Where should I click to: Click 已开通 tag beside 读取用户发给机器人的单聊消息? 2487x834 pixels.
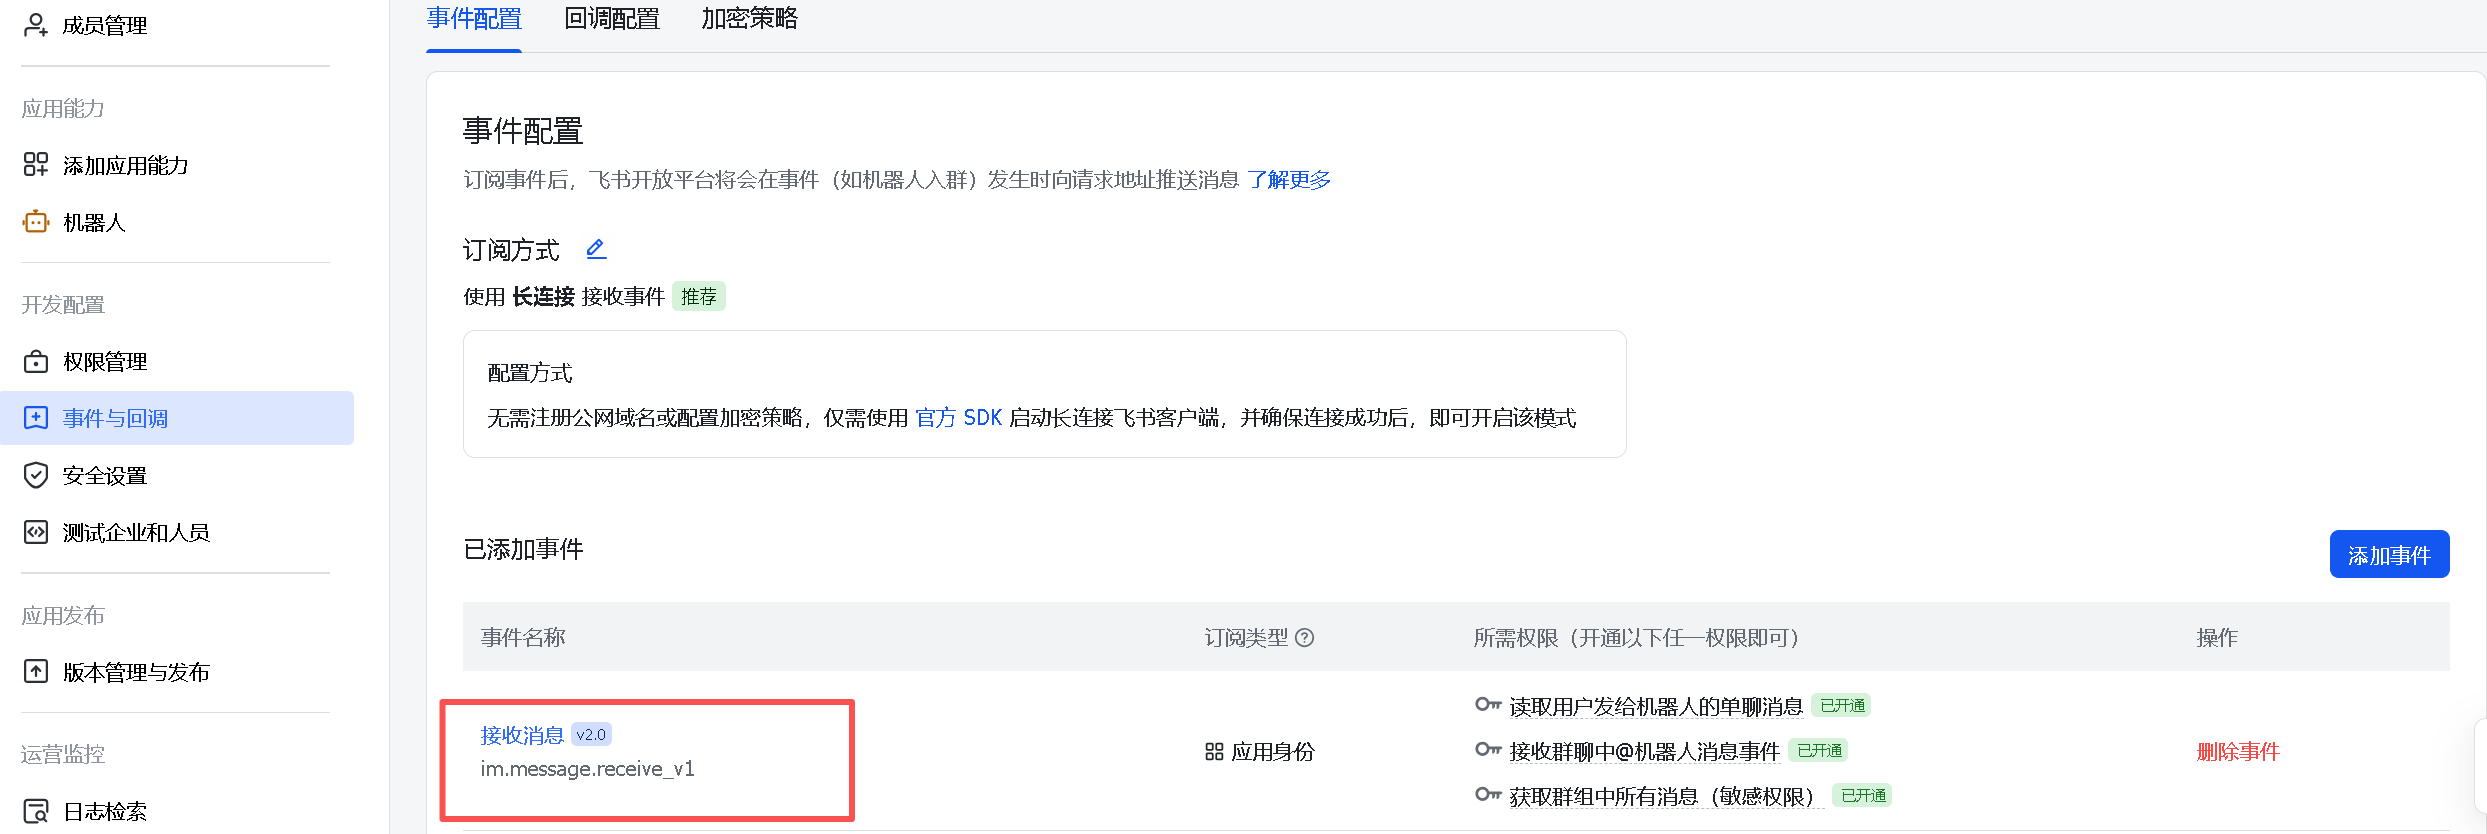(1842, 706)
